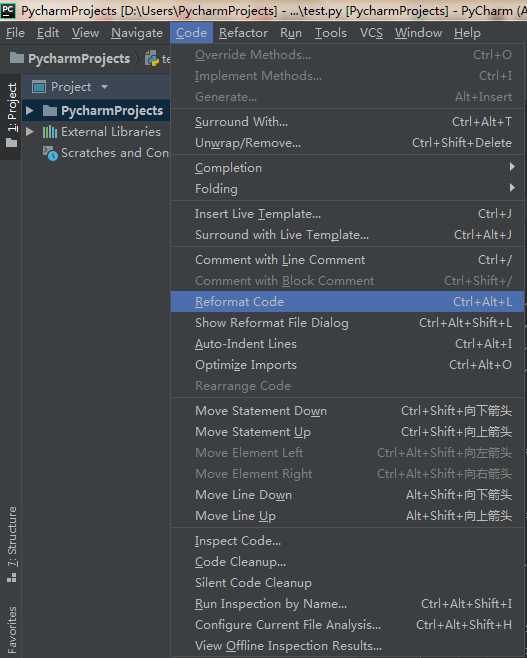Open the VCS menu
527x658 pixels.
(371, 33)
